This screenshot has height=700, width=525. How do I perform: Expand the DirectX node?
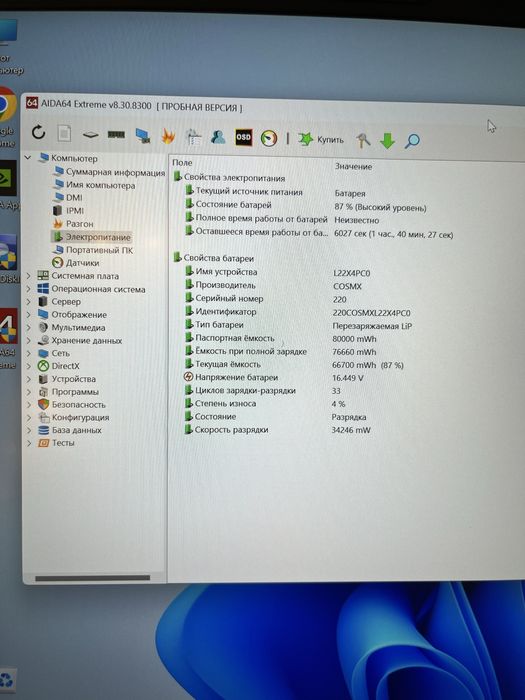click(29, 366)
